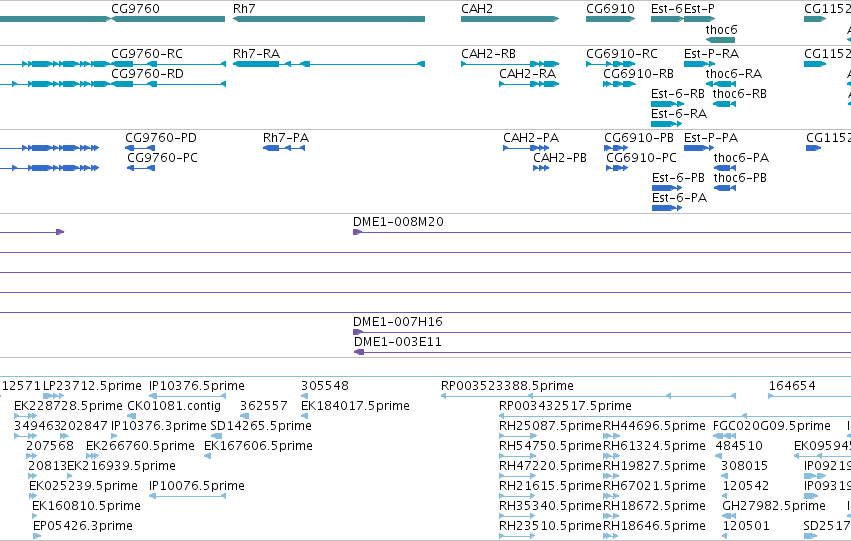Click EST label EK025239.5prime
Image resolution: width=851 pixels, height=541 pixels.
pyautogui.click(x=84, y=486)
